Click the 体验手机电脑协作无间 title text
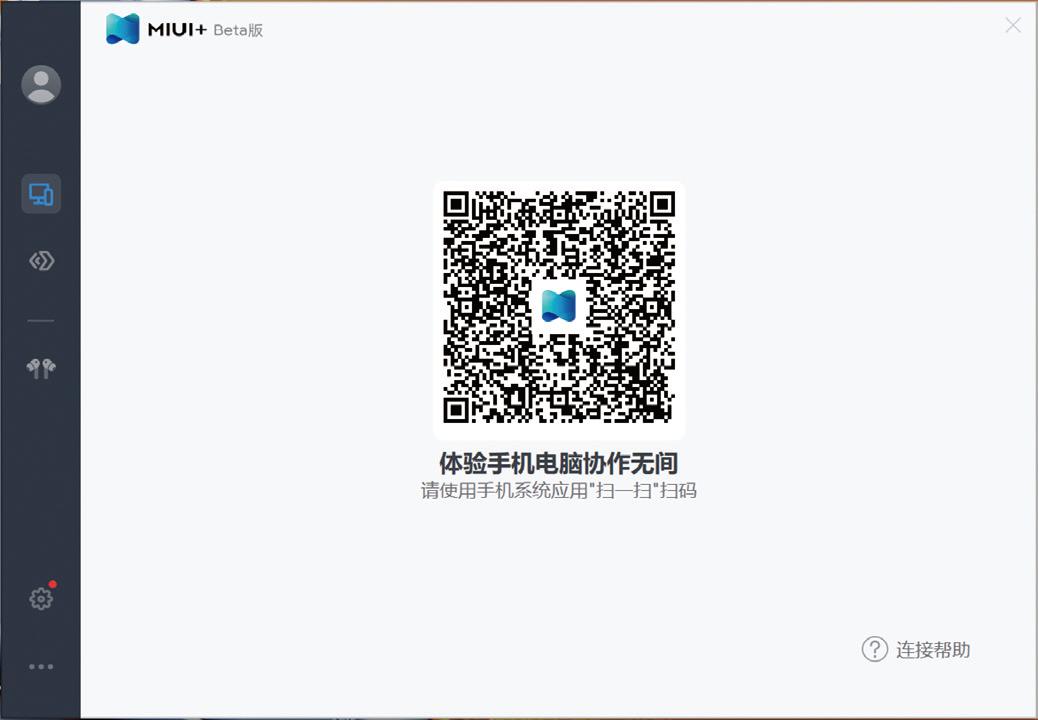The height and width of the screenshot is (720, 1038). pos(560,463)
